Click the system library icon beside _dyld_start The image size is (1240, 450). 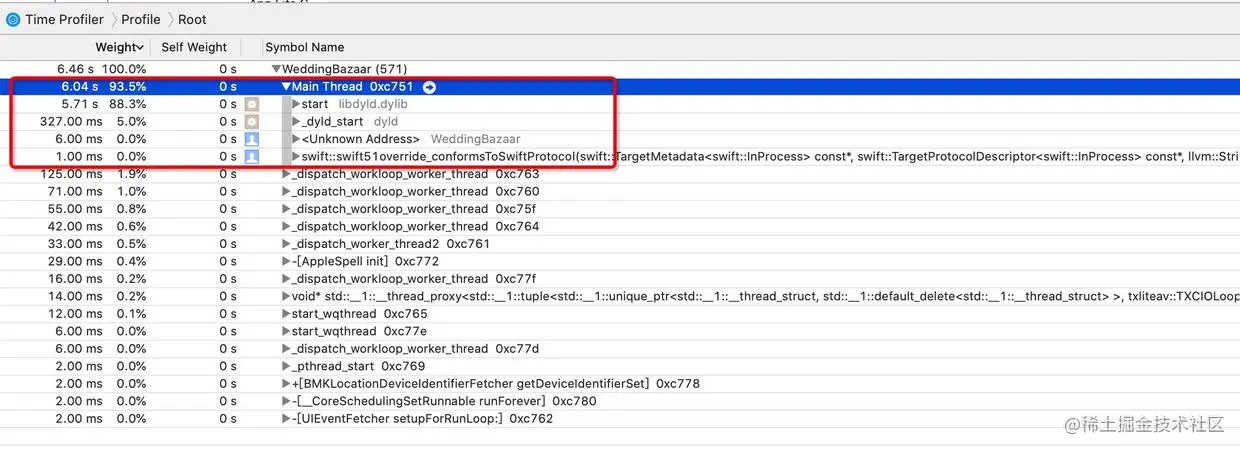pyautogui.click(x=252, y=122)
